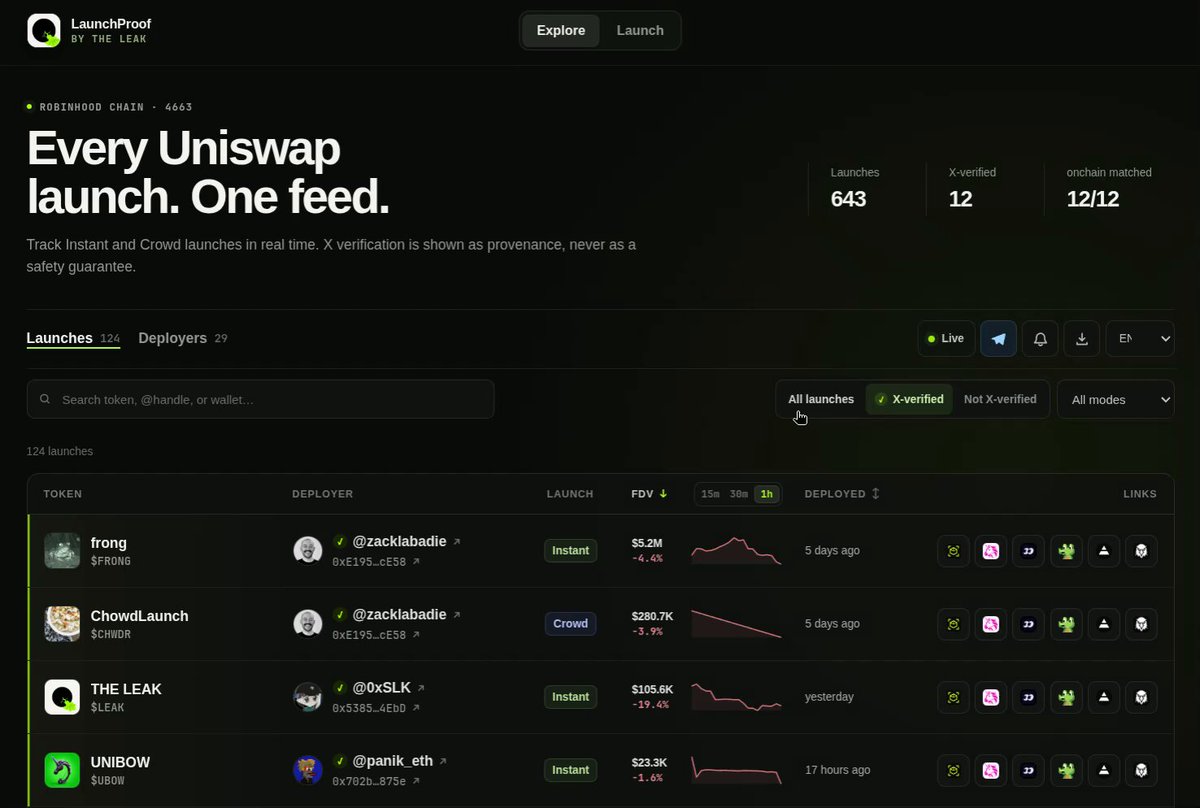Screen dimensions: 1200x808
Task: Open the scanner face link icon for UNIBOW
Action: tap(953, 770)
